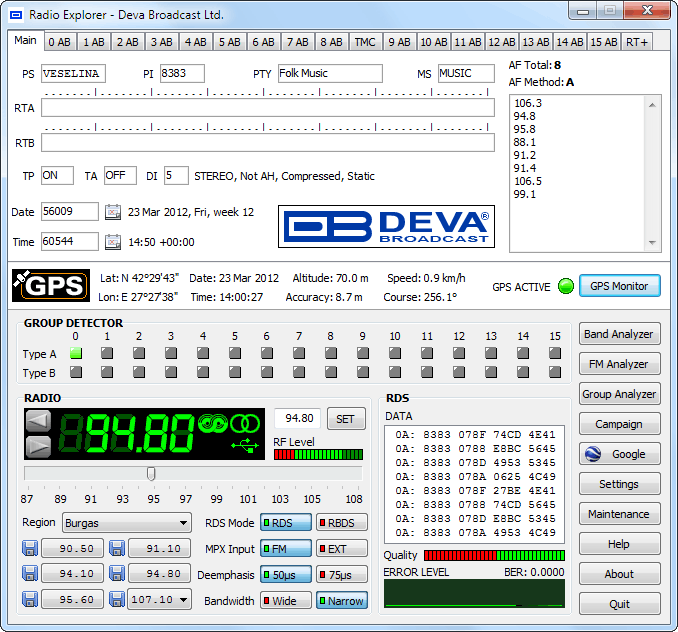Click the GPS satellite logo
This screenshot has width=678, height=632.
(49, 286)
